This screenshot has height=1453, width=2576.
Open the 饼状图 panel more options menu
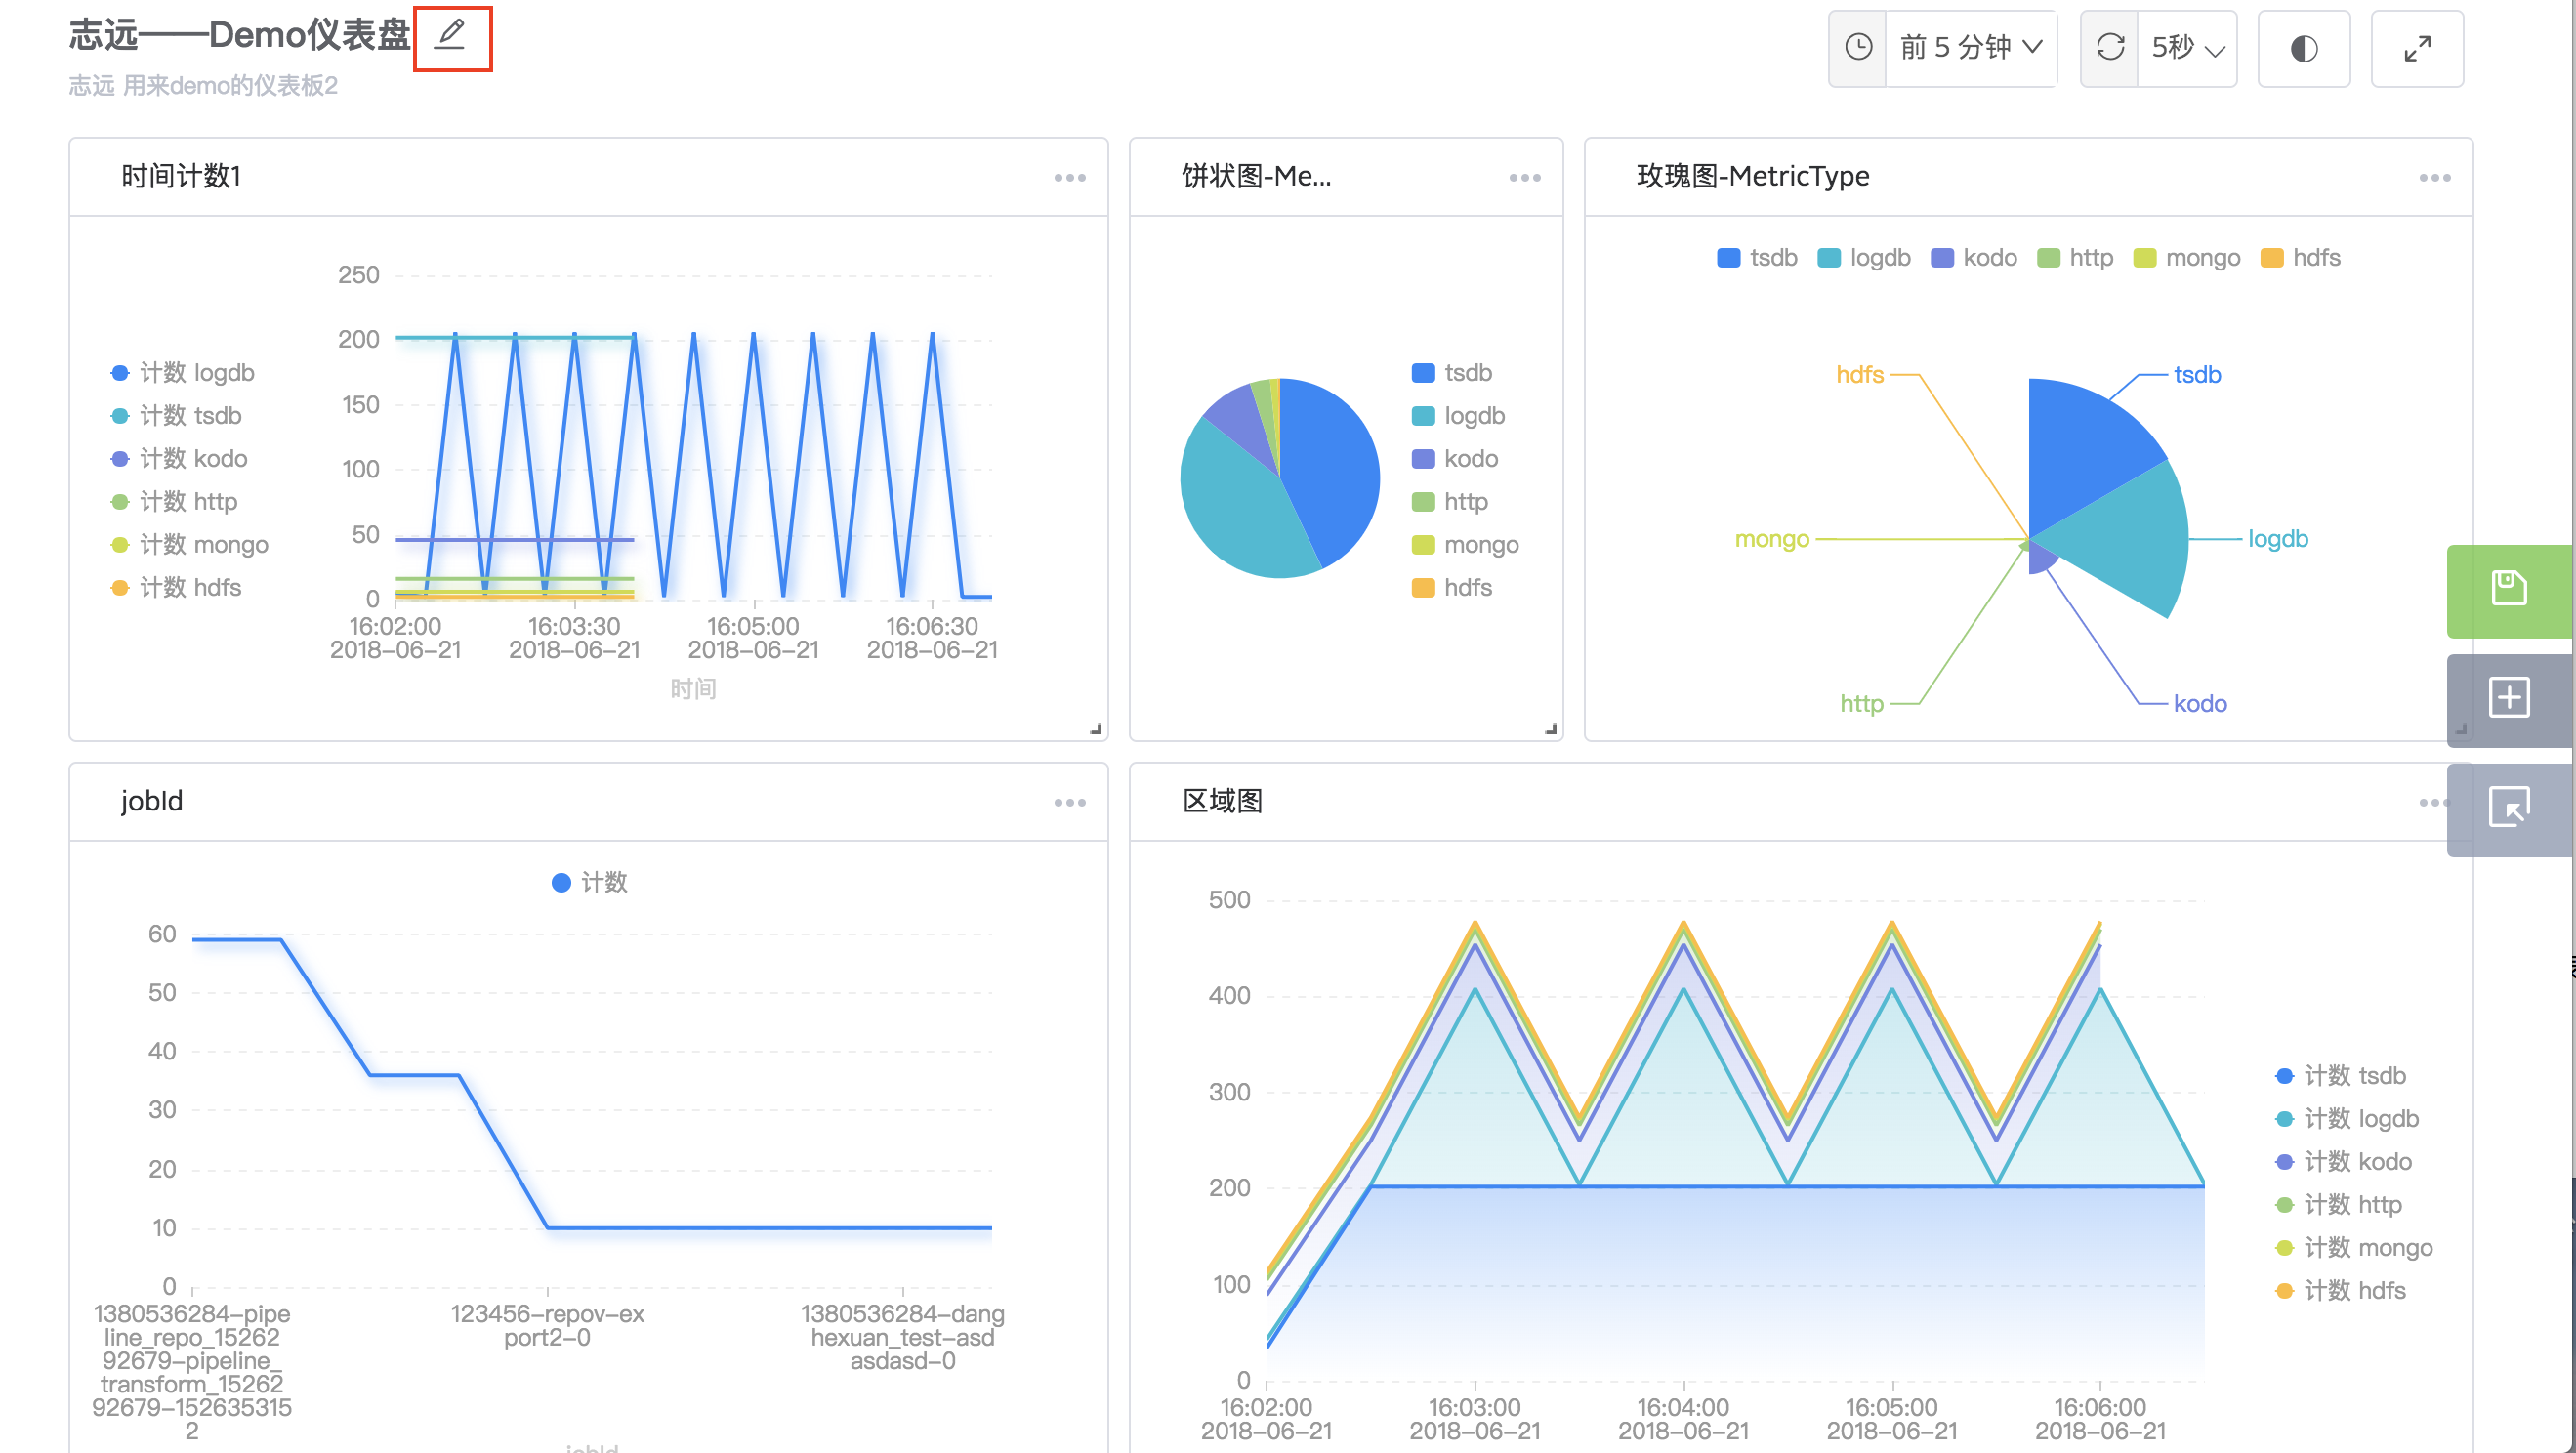tap(1524, 178)
